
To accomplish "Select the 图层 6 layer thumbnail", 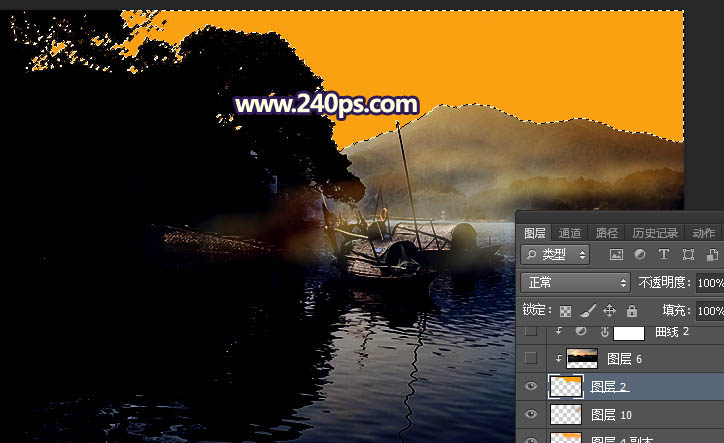I will [582, 358].
